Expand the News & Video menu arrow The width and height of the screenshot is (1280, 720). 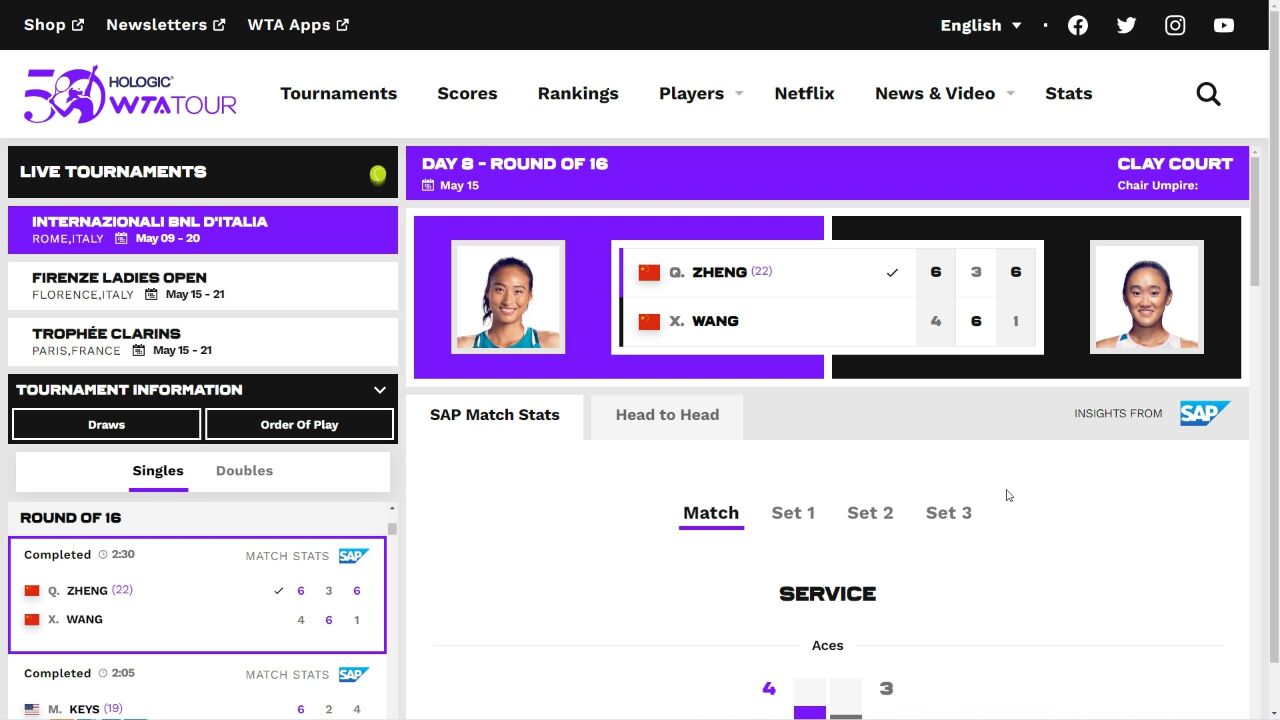pos(1010,93)
